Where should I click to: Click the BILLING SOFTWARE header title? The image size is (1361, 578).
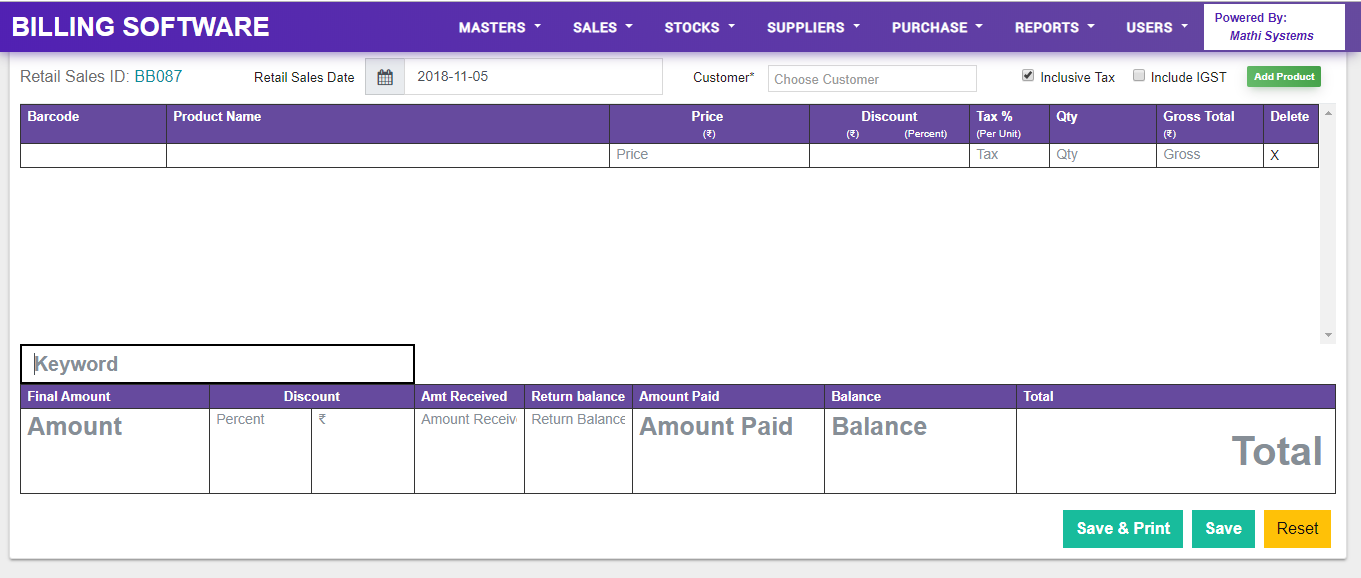(138, 26)
